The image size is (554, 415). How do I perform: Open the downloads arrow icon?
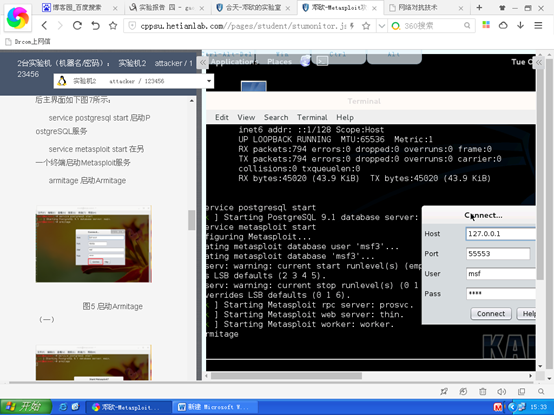tap(520, 25)
